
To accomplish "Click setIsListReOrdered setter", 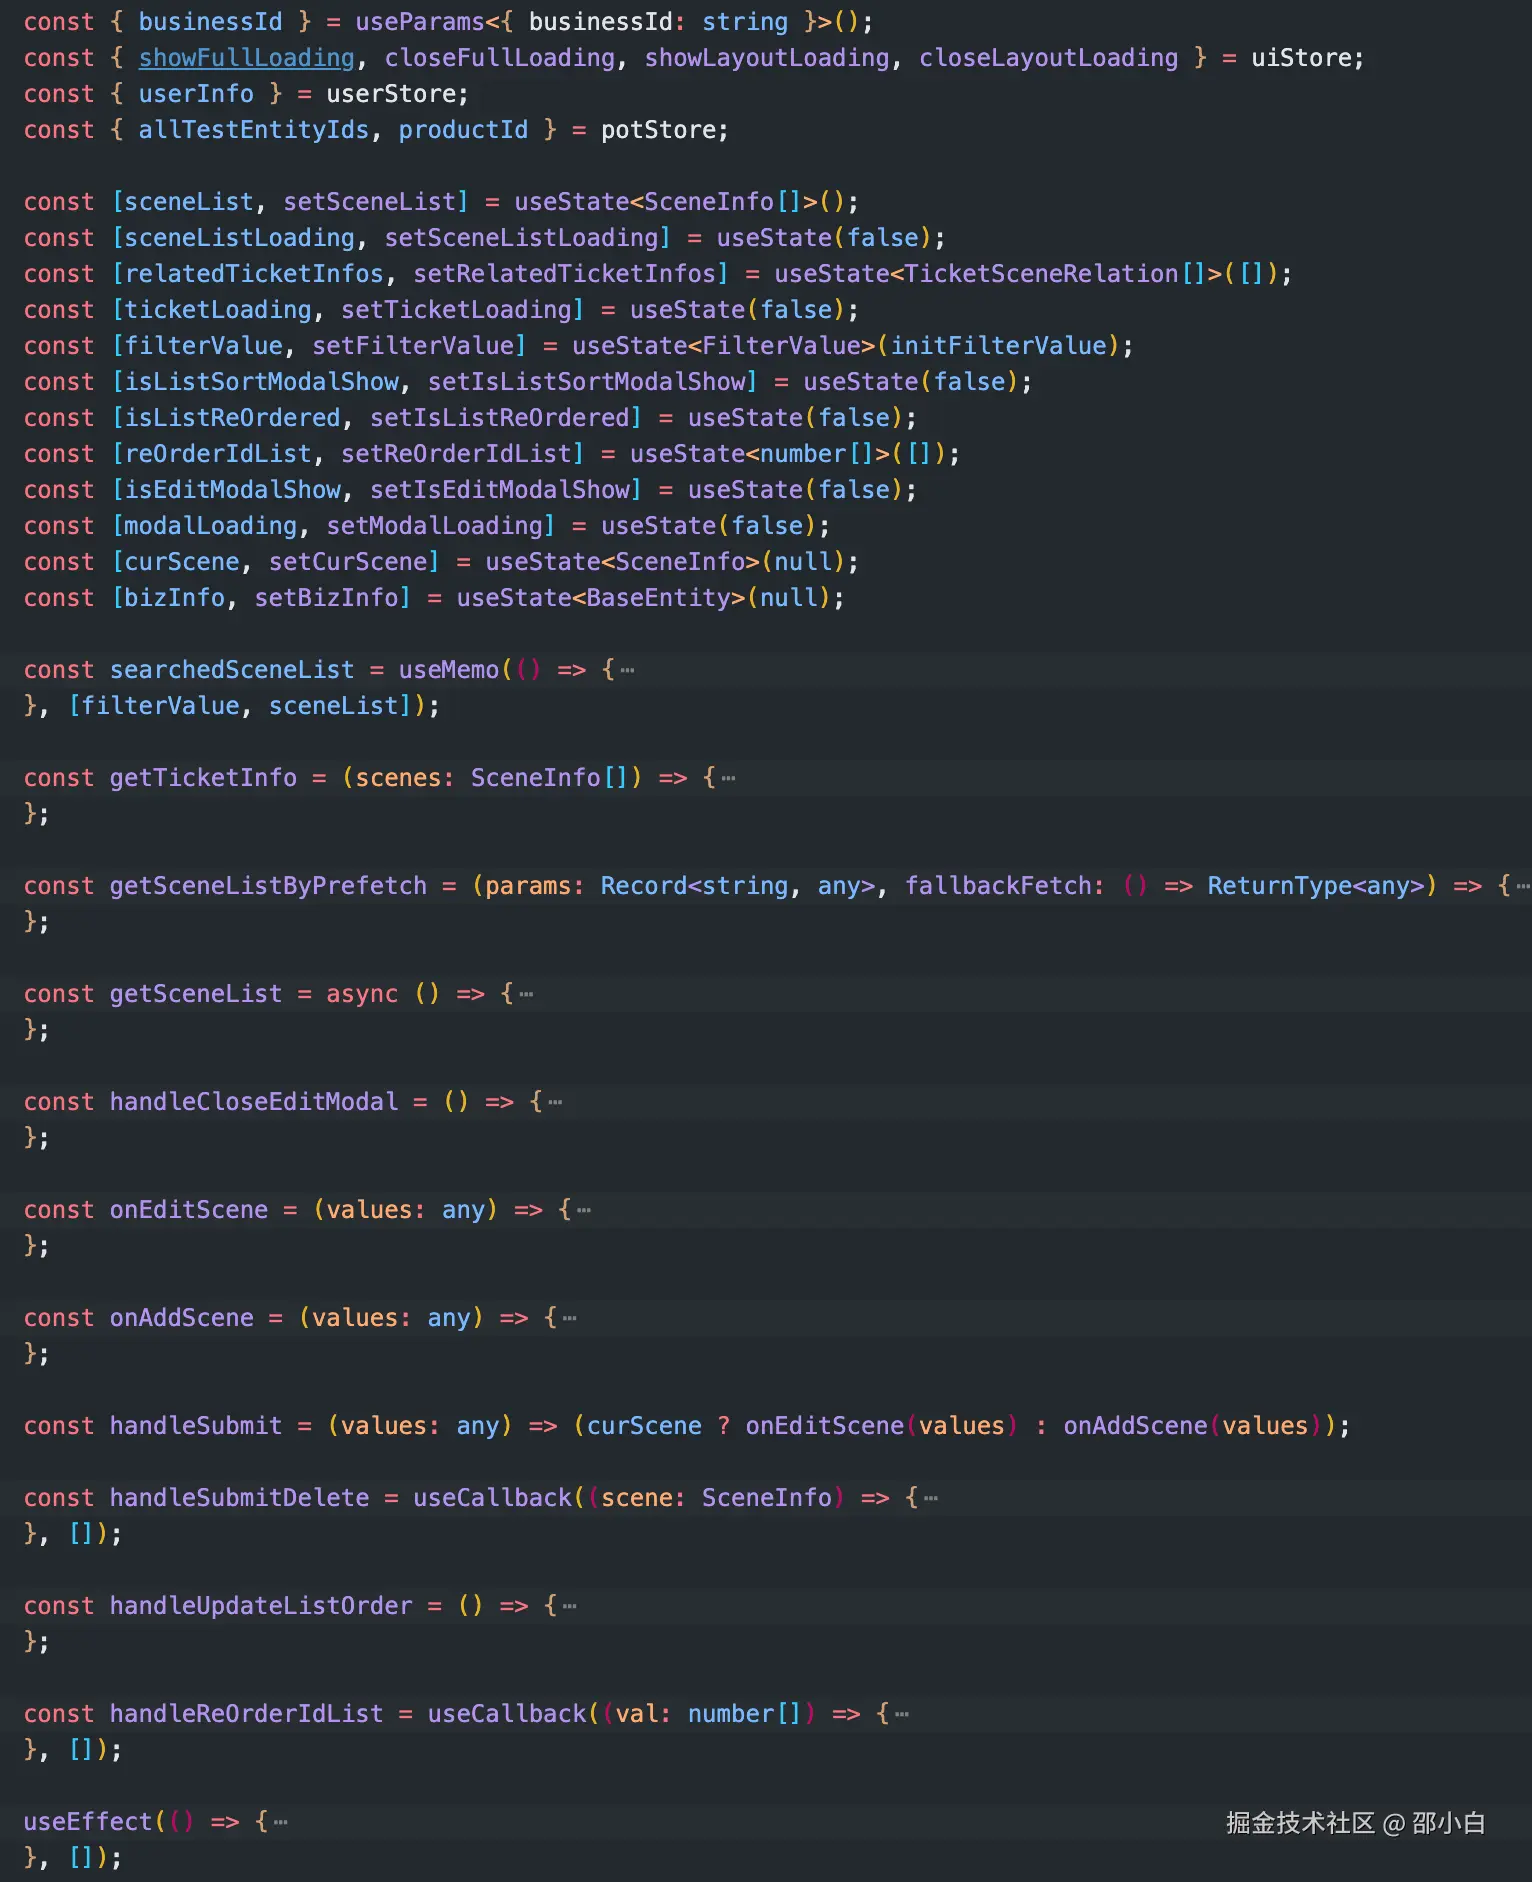I will tap(499, 418).
